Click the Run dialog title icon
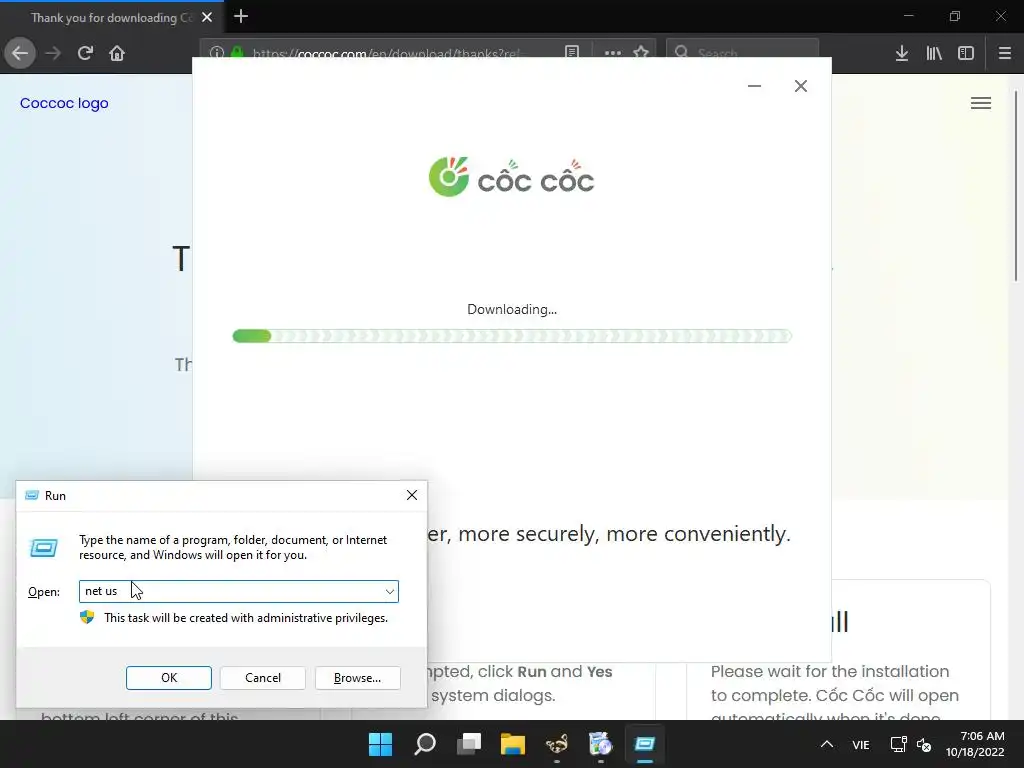This screenshot has height=768, width=1024. point(31,496)
